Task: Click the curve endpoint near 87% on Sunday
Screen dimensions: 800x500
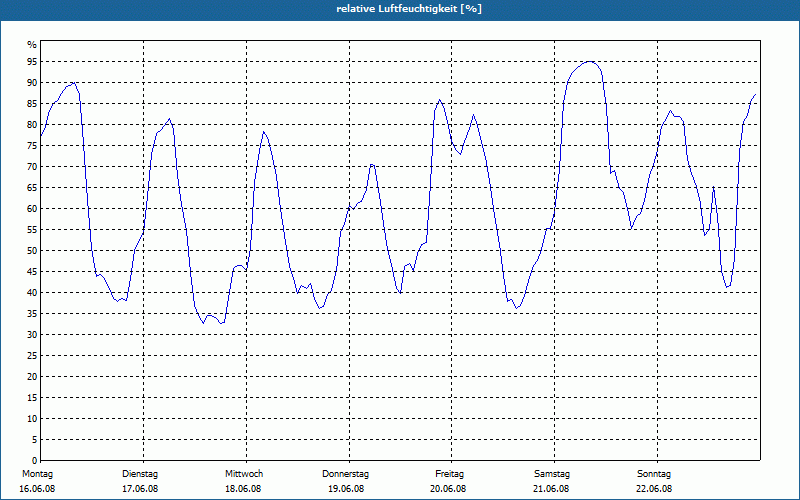Action: 755,95
